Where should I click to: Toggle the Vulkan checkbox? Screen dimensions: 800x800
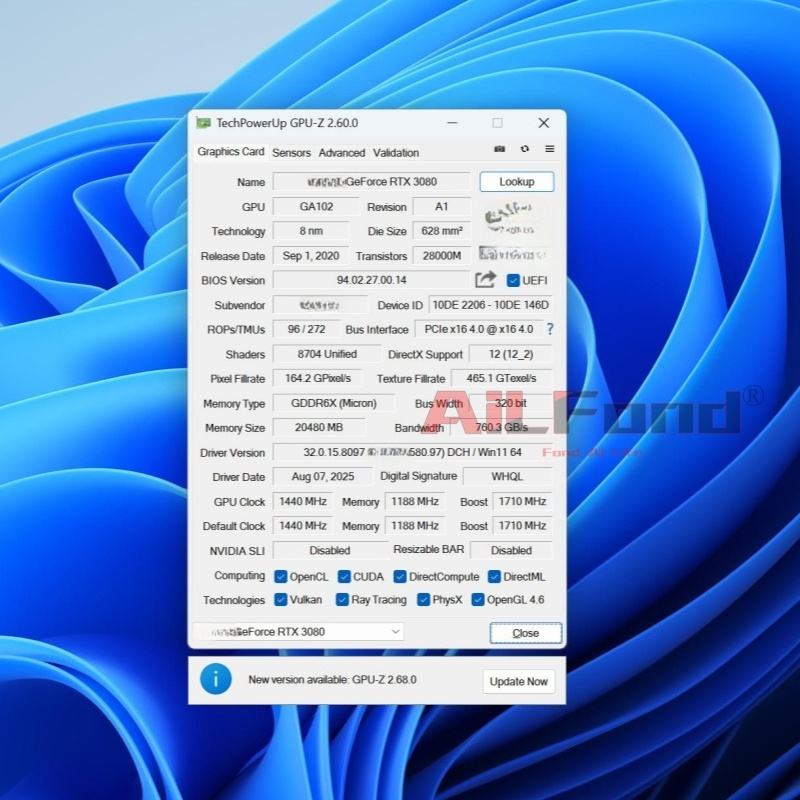click(281, 599)
